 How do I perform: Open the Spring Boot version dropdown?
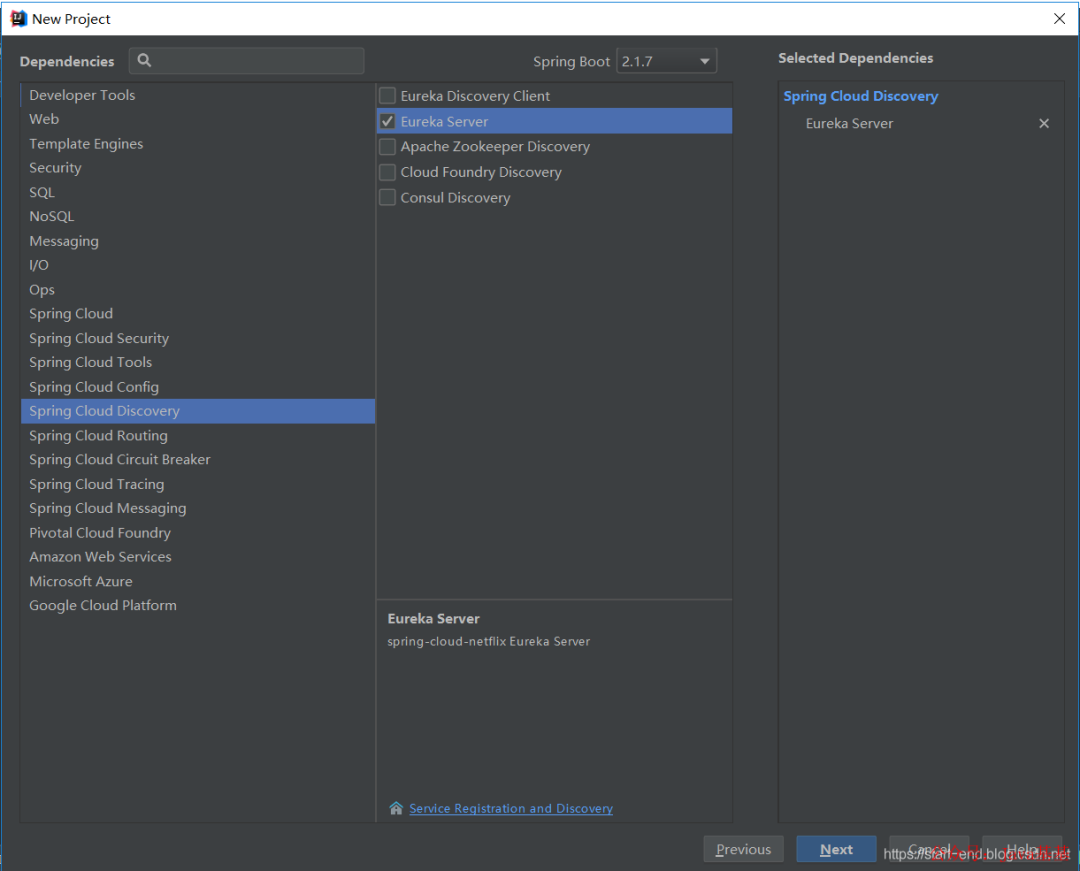tap(667, 61)
